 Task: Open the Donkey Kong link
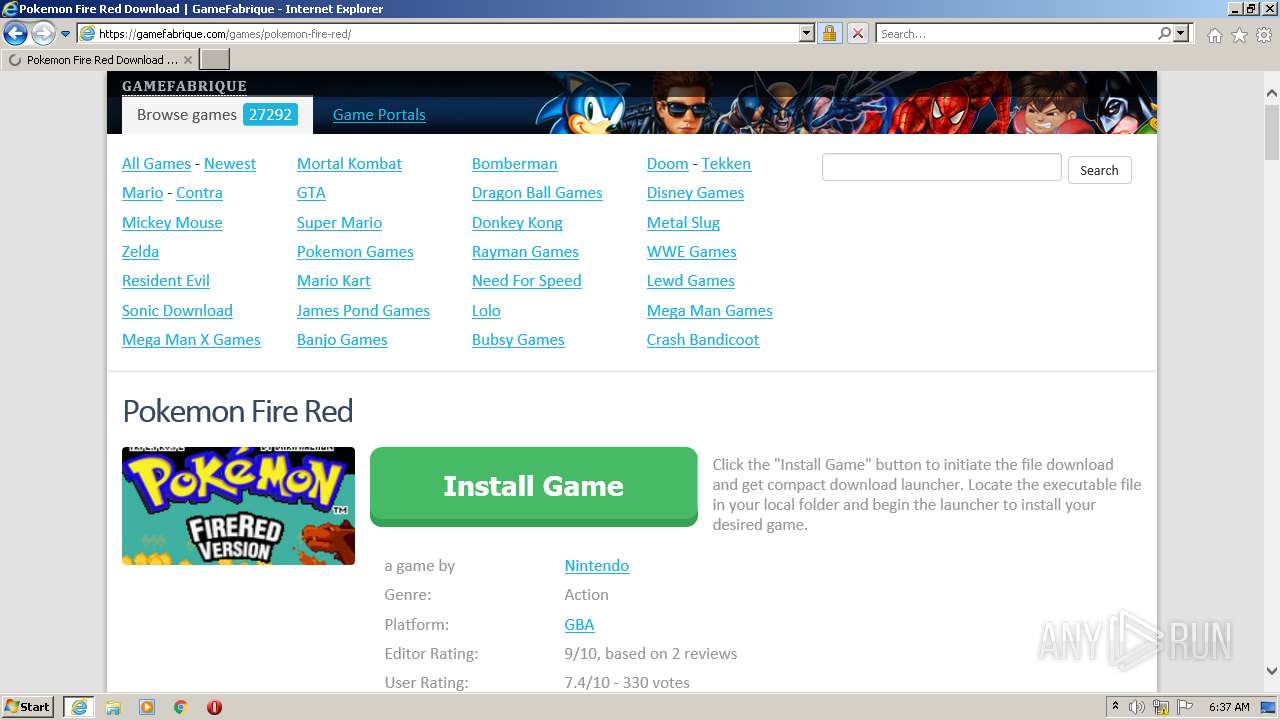coord(517,222)
